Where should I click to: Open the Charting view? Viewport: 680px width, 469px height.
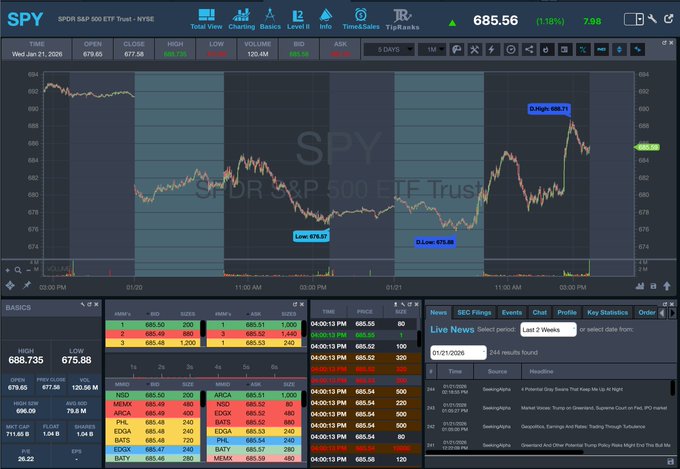pos(242,20)
